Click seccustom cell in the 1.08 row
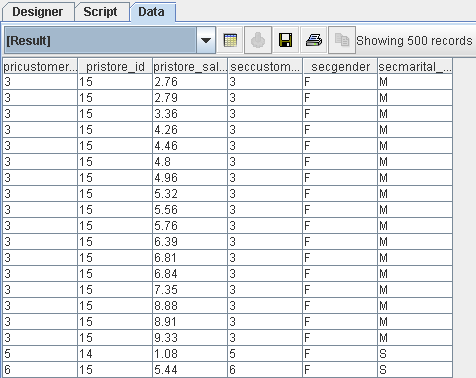This screenshot has height=378, width=476. click(265, 354)
